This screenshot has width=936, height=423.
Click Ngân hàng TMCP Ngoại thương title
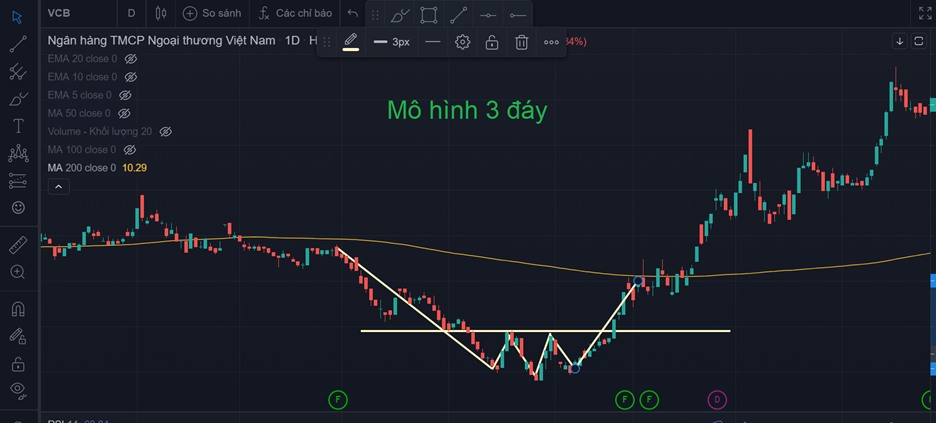[x=162, y=41]
